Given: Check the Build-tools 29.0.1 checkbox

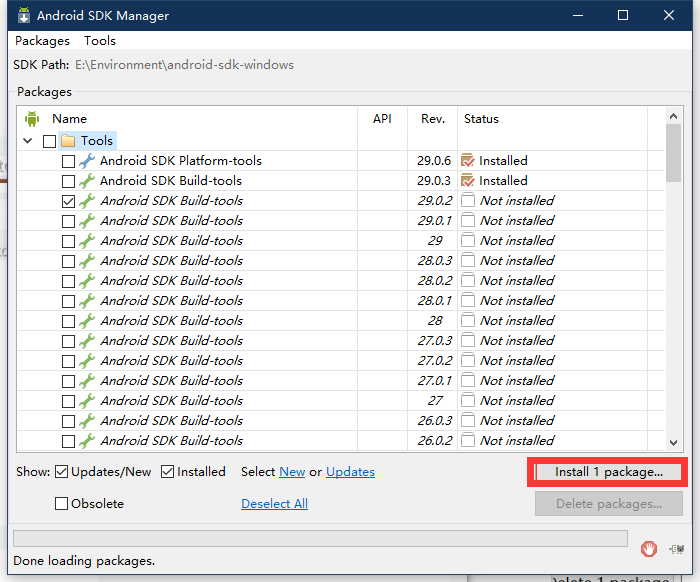Looking at the screenshot, I should pyautogui.click(x=68, y=221).
